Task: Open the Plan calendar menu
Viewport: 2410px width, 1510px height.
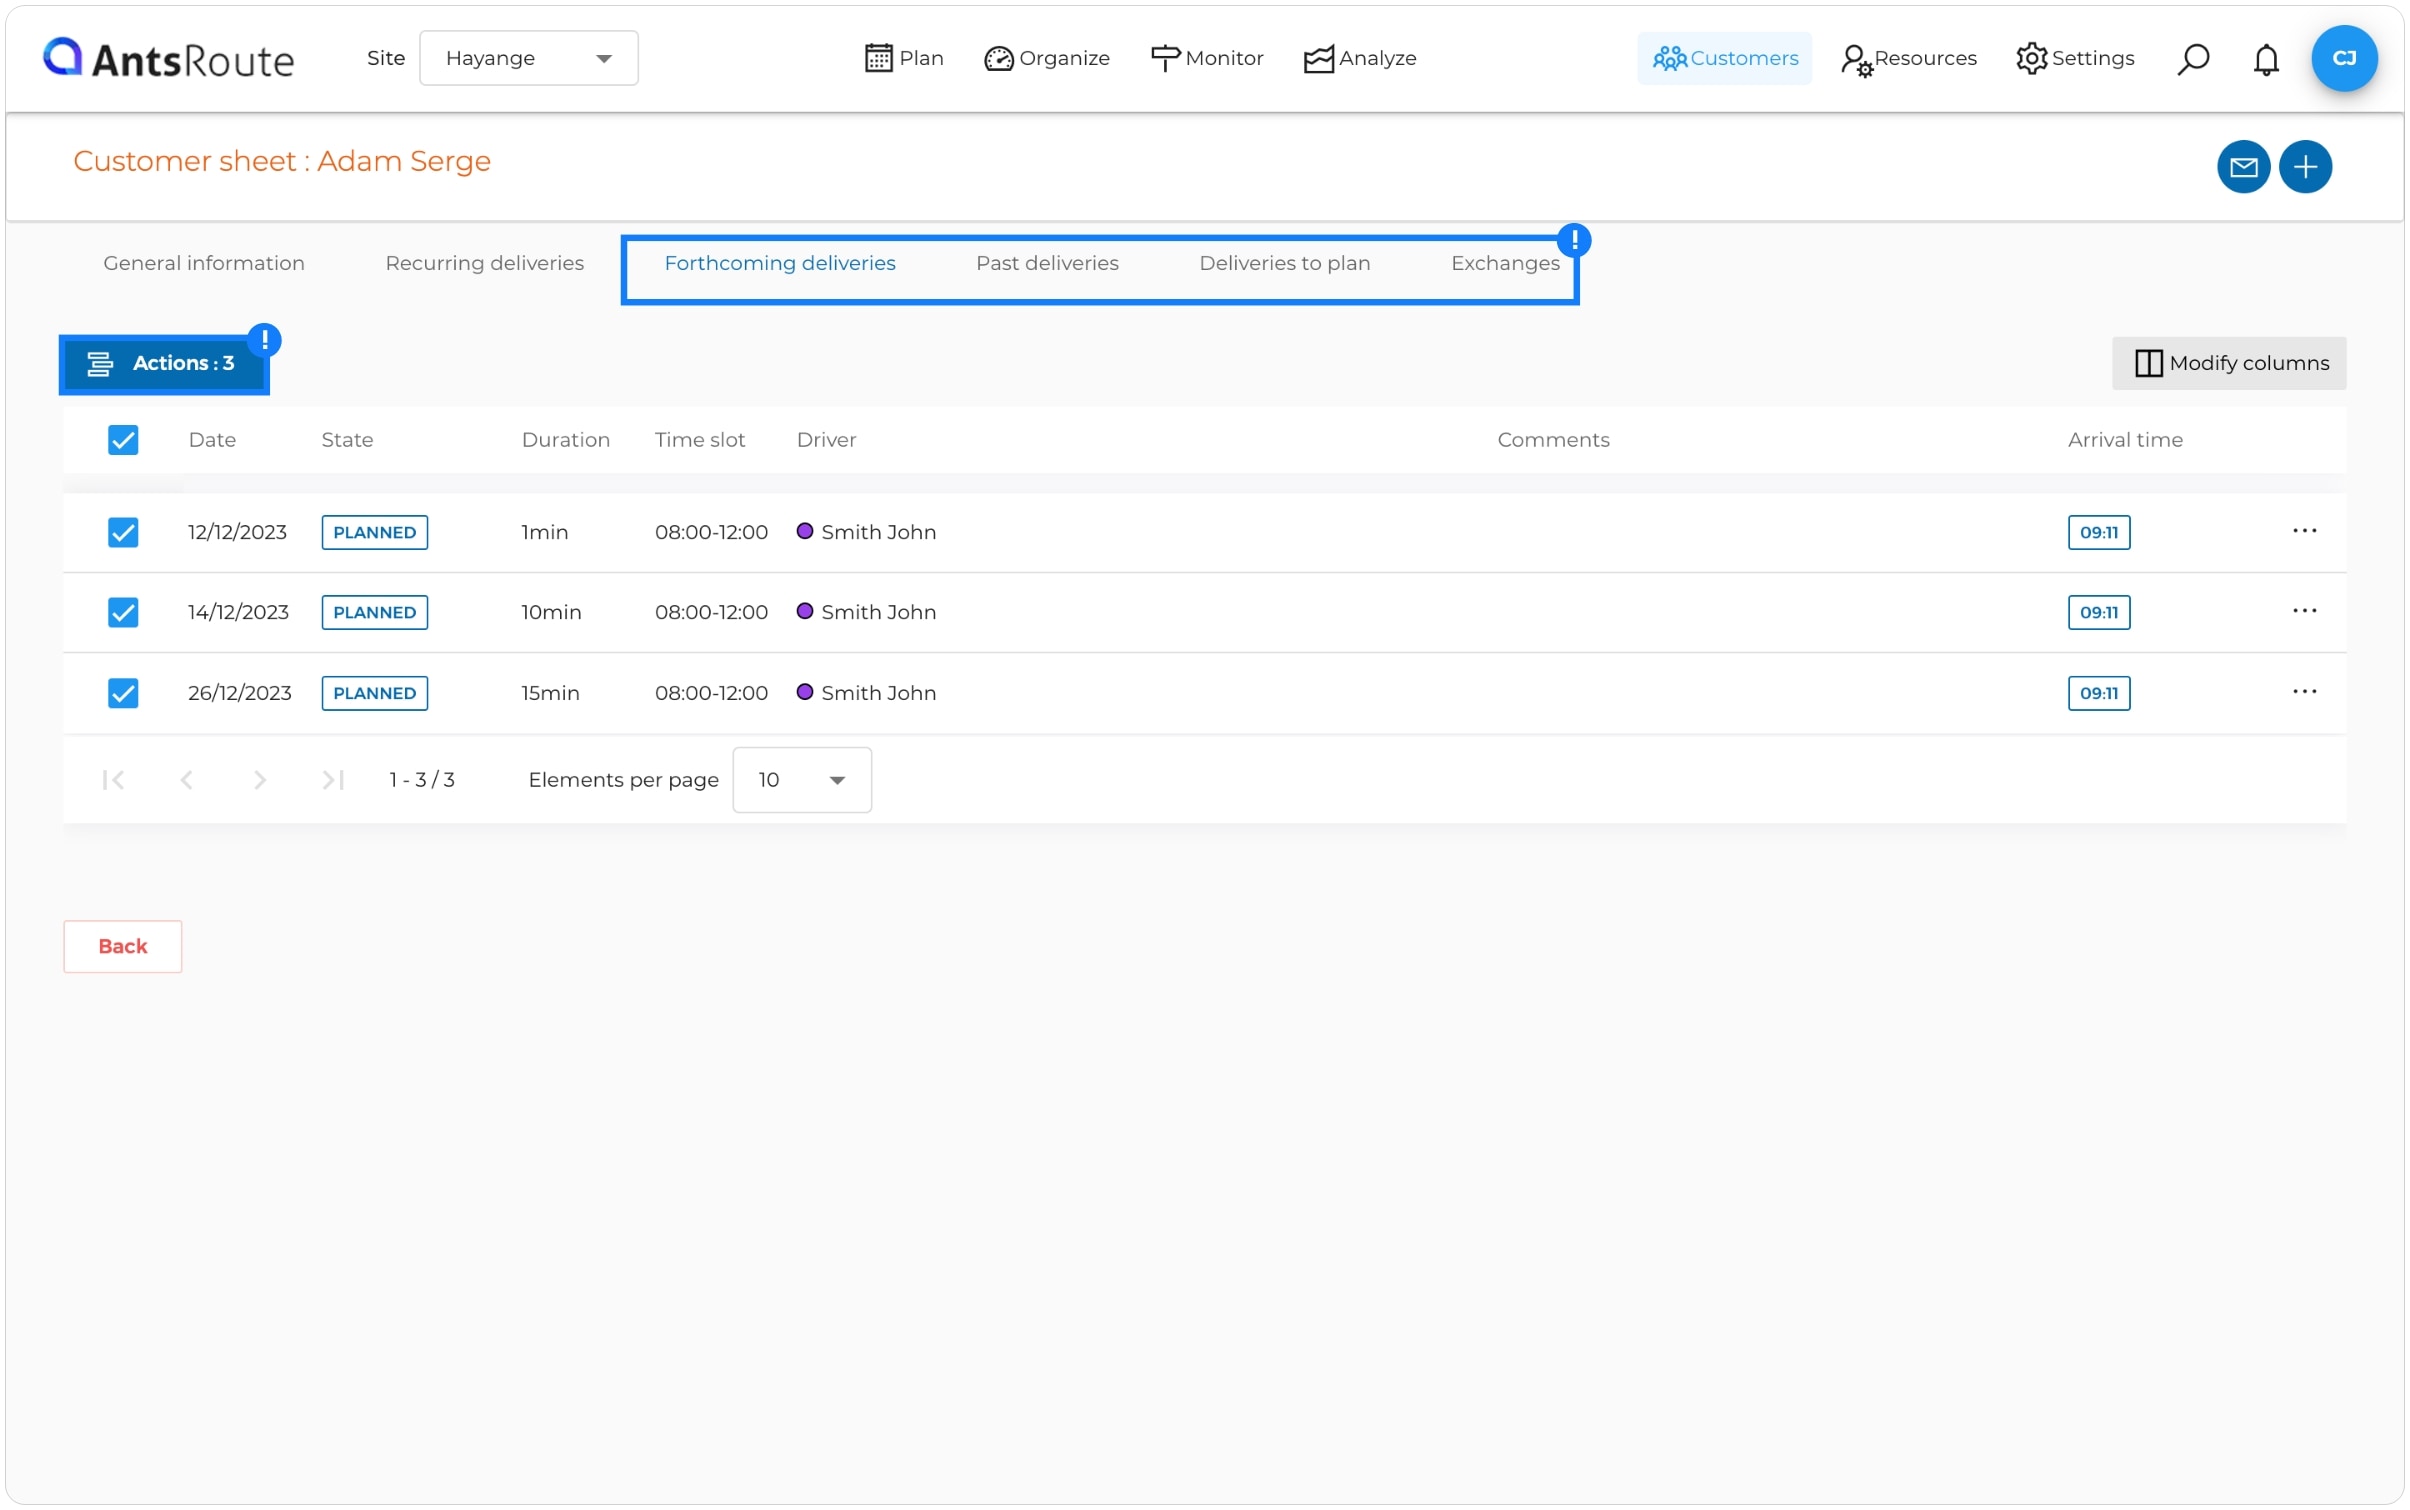Action: point(904,58)
